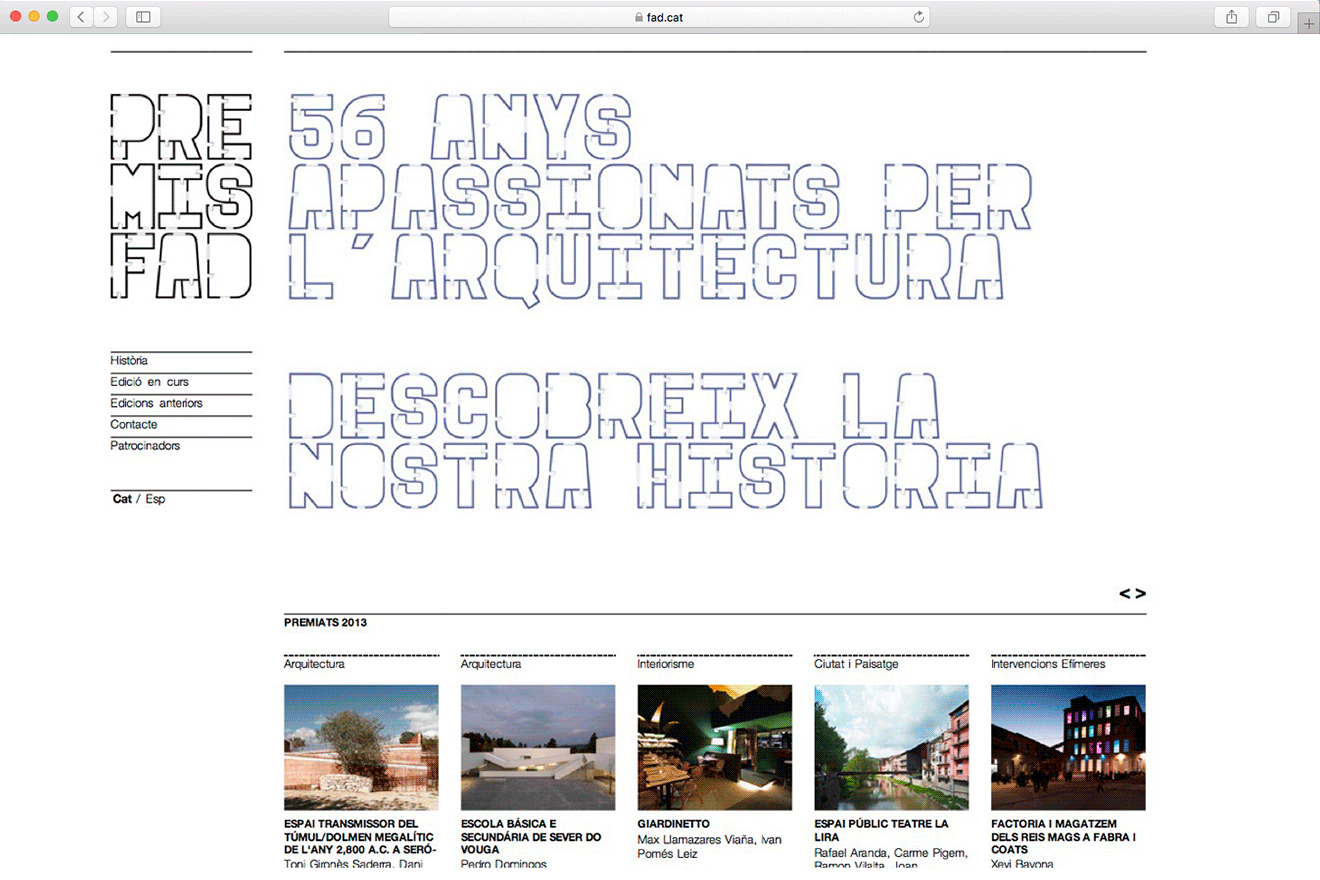Click the Premis FAD logo
The height and width of the screenshot is (880, 1320).
tap(181, 196)
